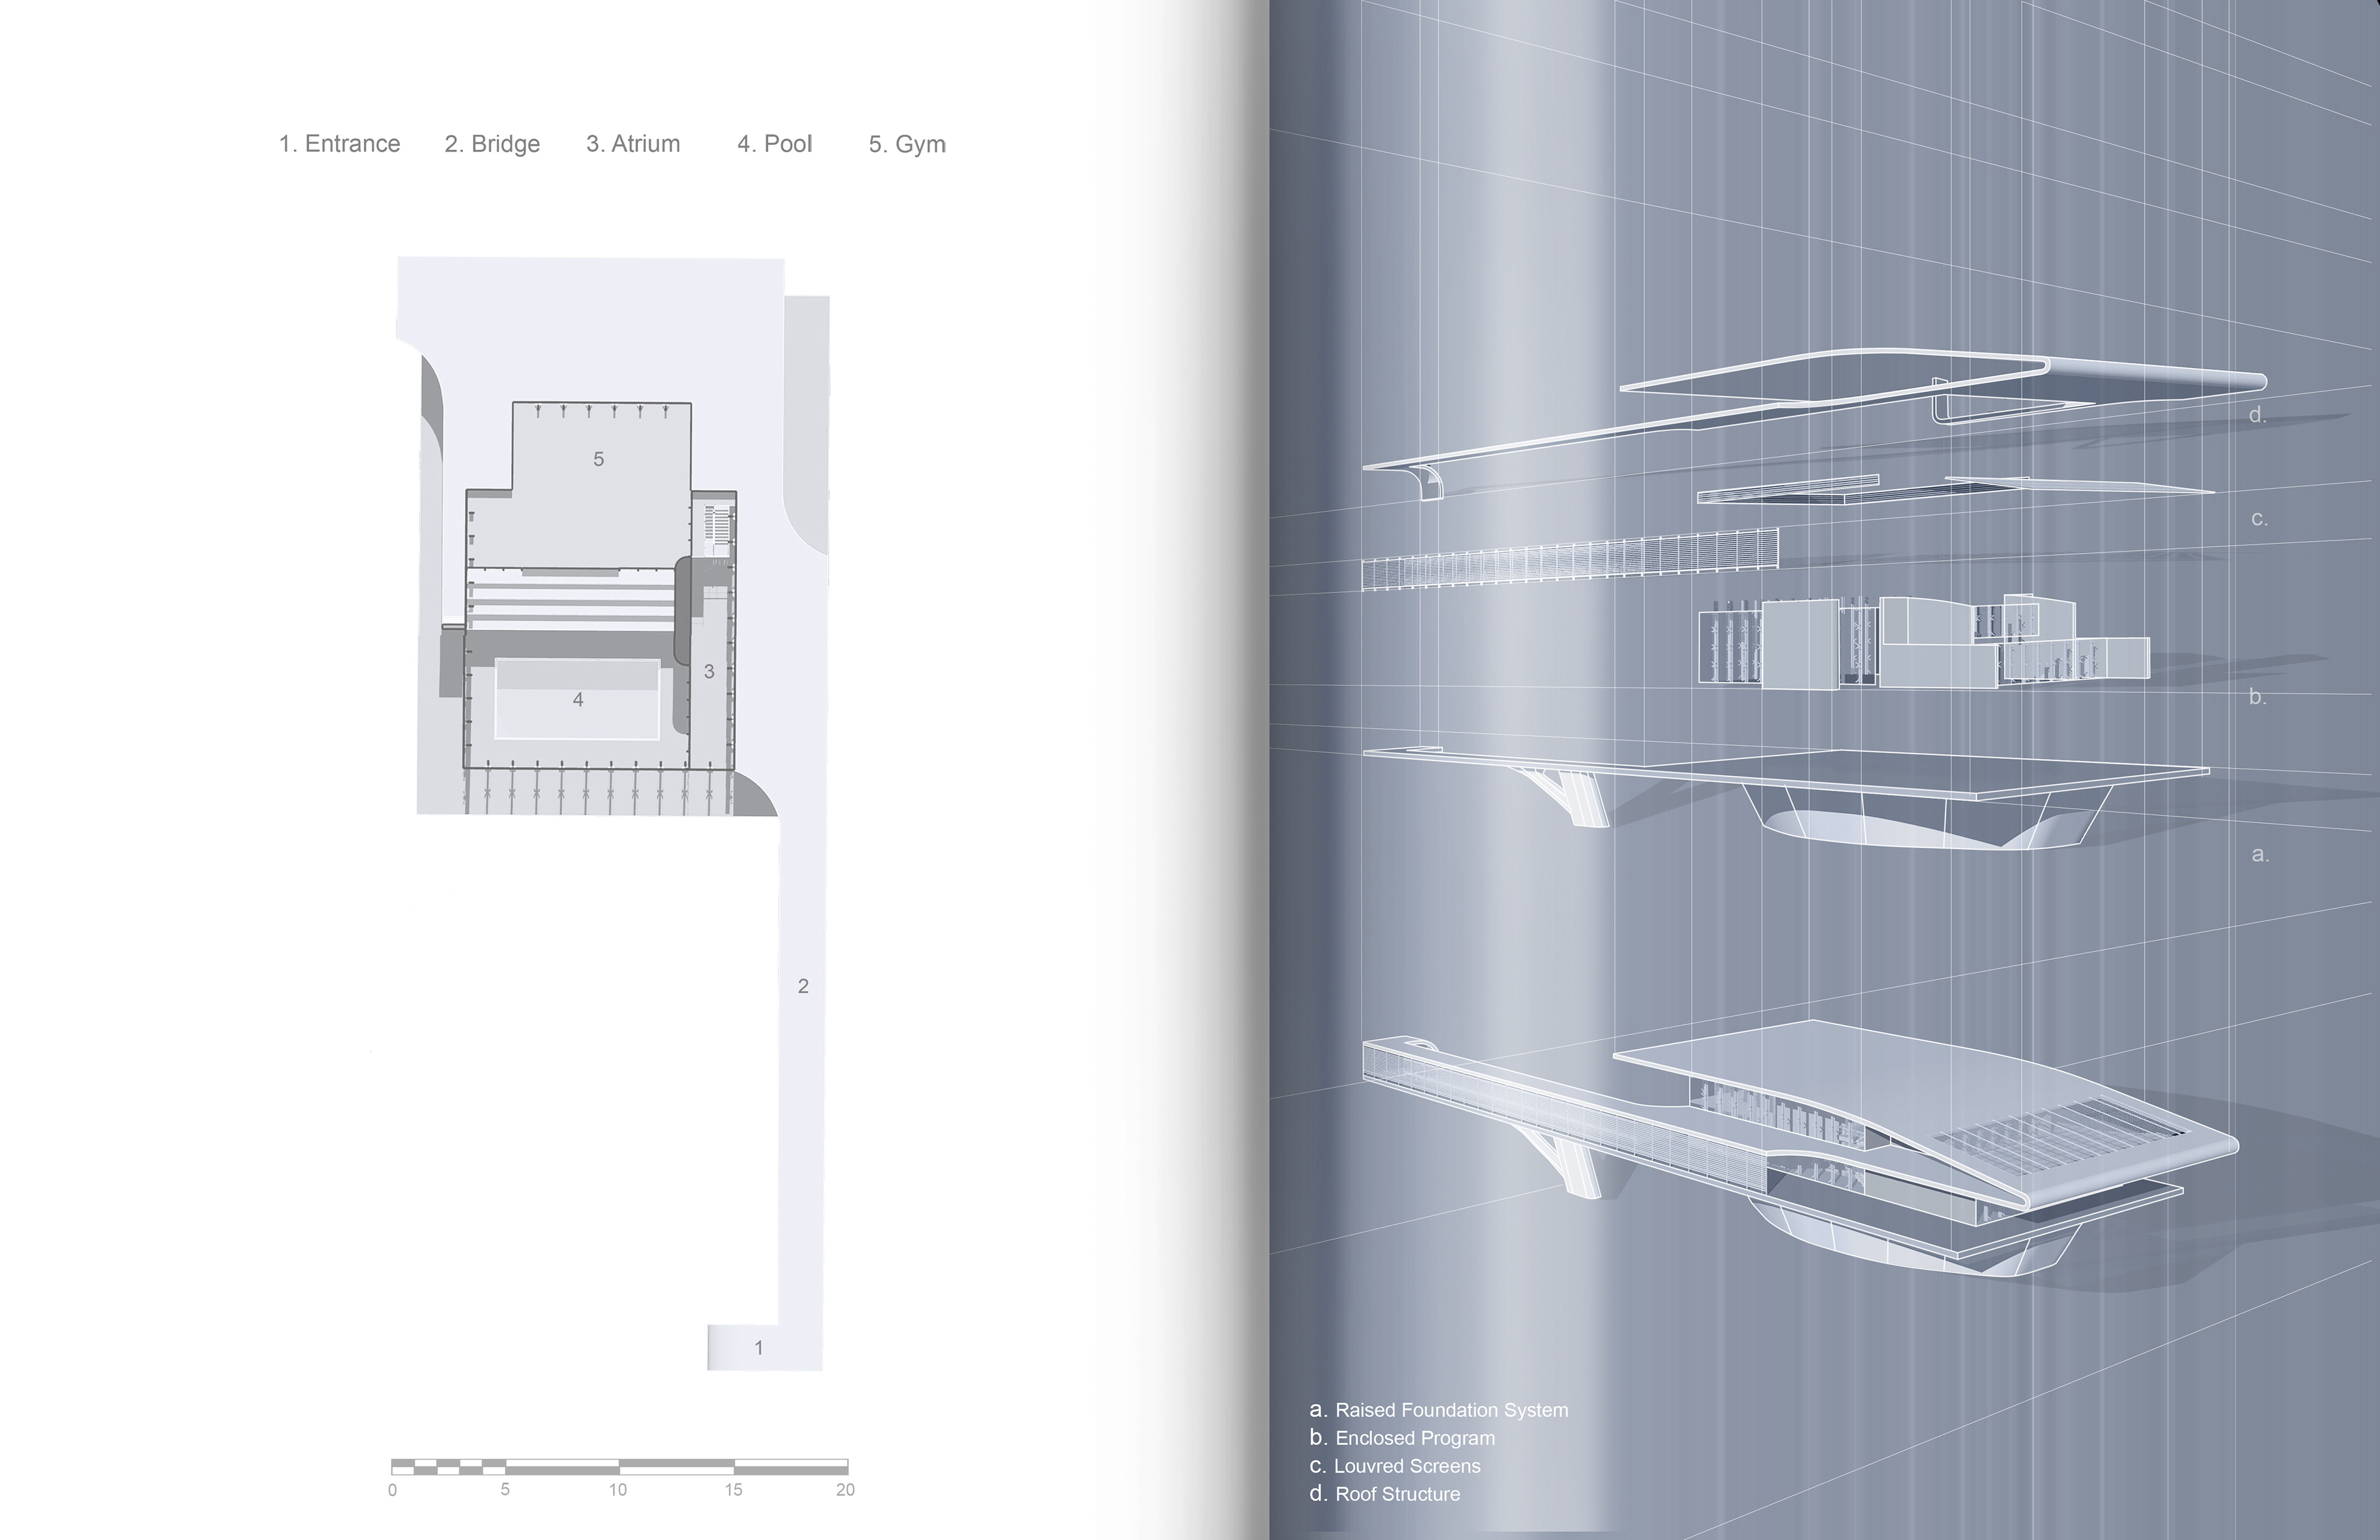Click 'b. Enclosed Program' caption
This screenshot has height=1540, width=2380.
1402,1438
